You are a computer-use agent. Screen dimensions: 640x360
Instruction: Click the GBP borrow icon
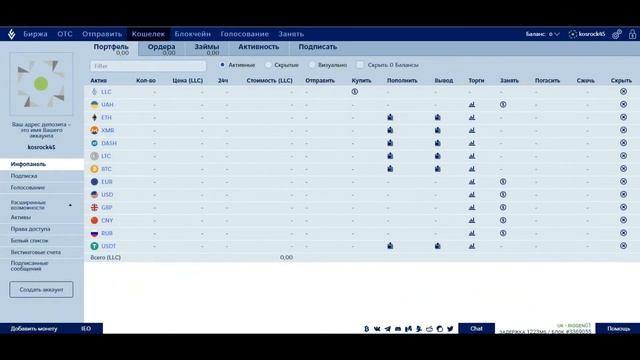[x=503, y=207]
